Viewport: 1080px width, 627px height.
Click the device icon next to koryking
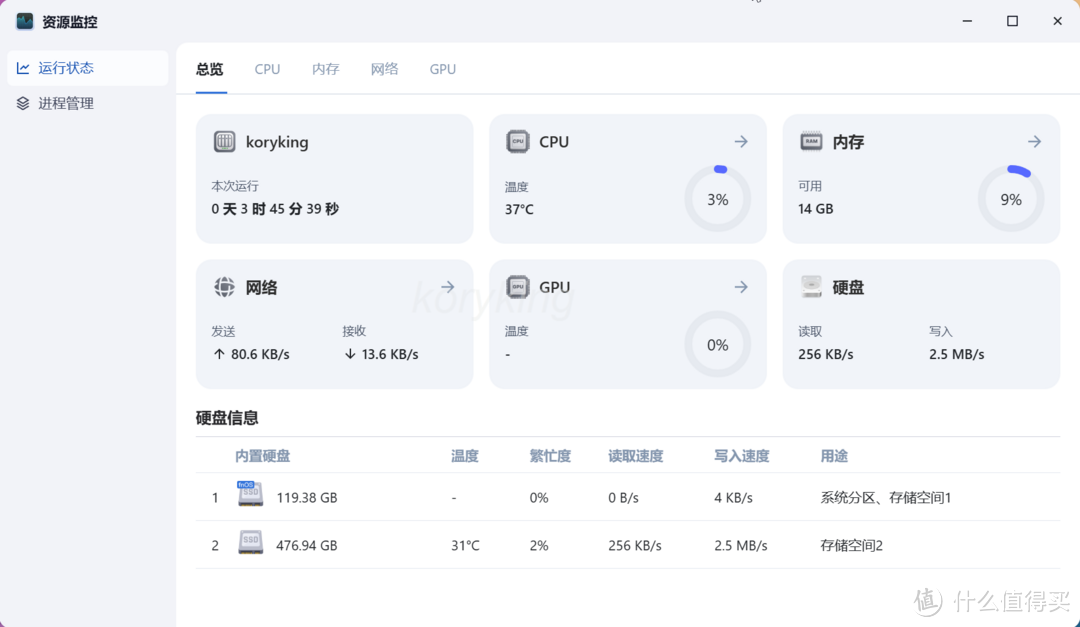(224, 141)
